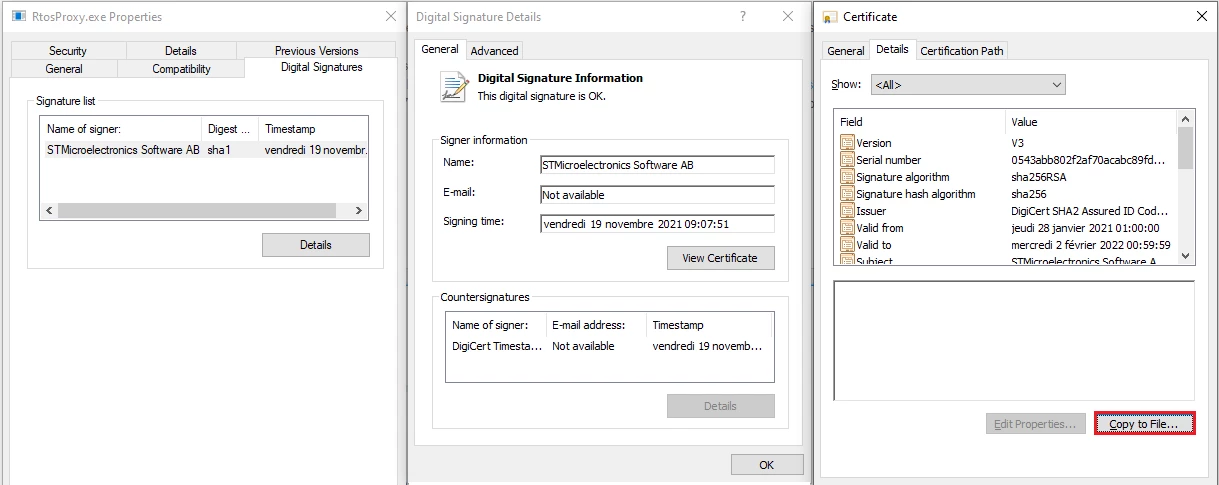
Task: Select the value mercredi 2 février 2022
Action: tap(1091, 245)
